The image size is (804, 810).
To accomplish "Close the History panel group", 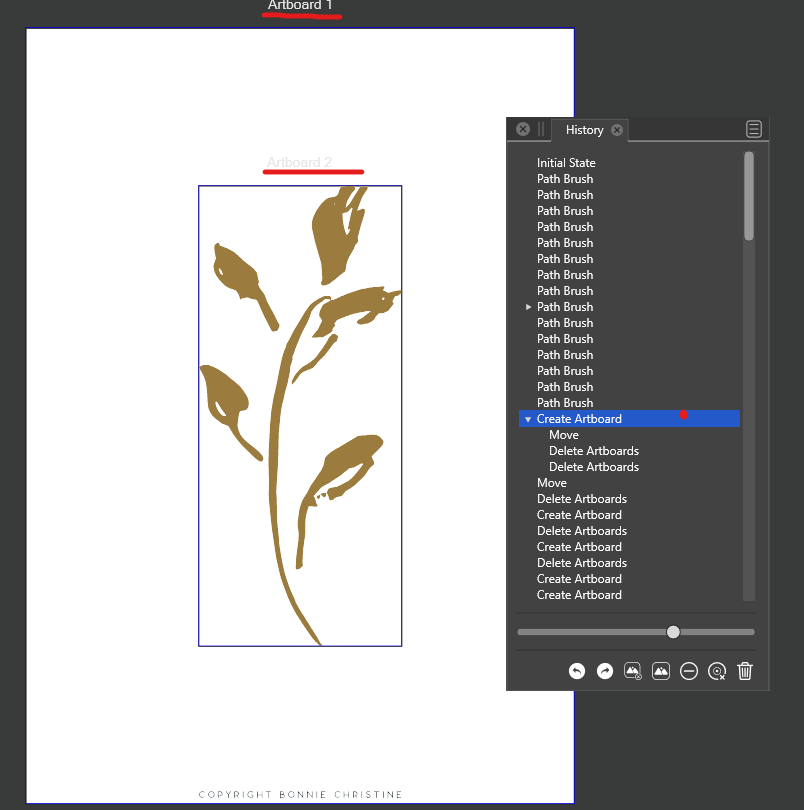I will point(523,129).
